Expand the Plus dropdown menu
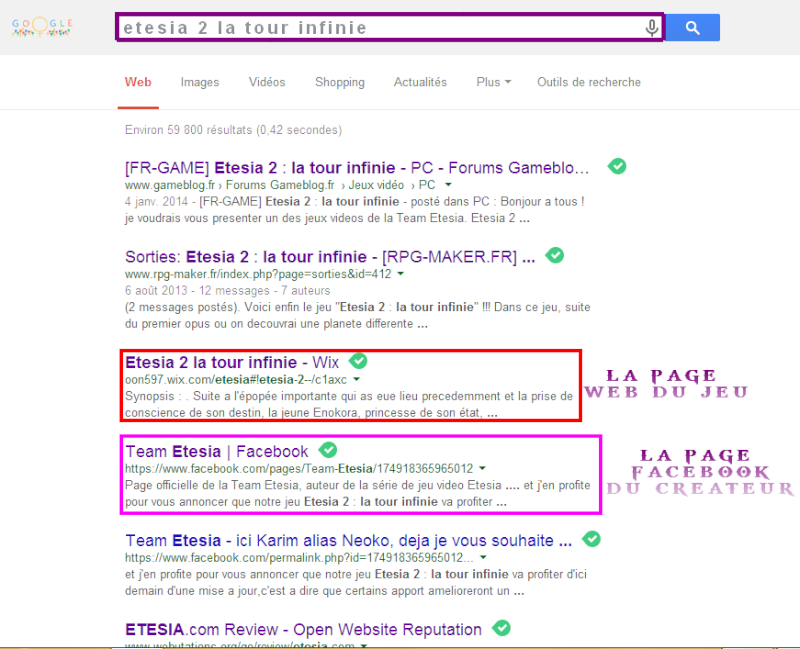The width and height of the screenshot is (800, 649). tap(493, 82)
